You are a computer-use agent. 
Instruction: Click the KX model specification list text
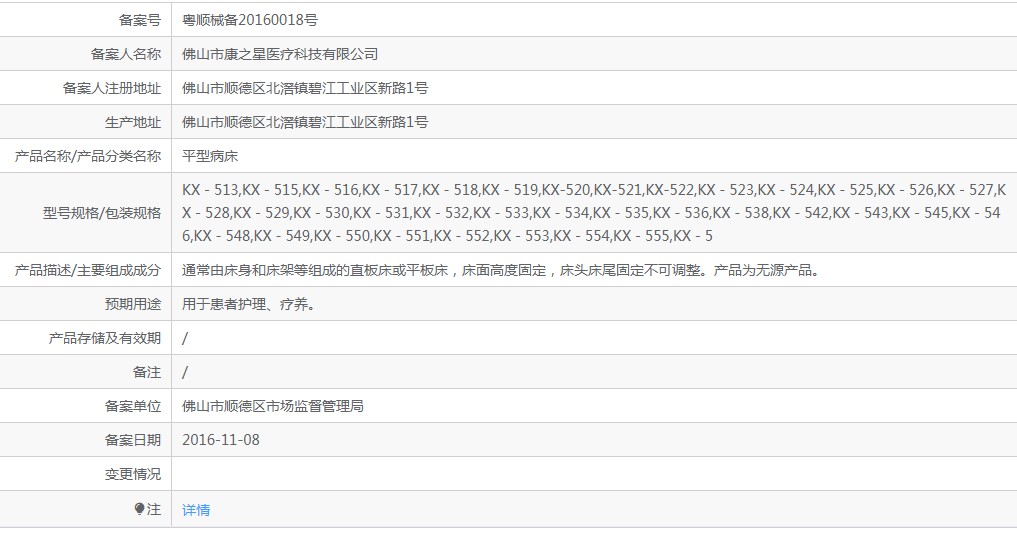tap(593, 213)
